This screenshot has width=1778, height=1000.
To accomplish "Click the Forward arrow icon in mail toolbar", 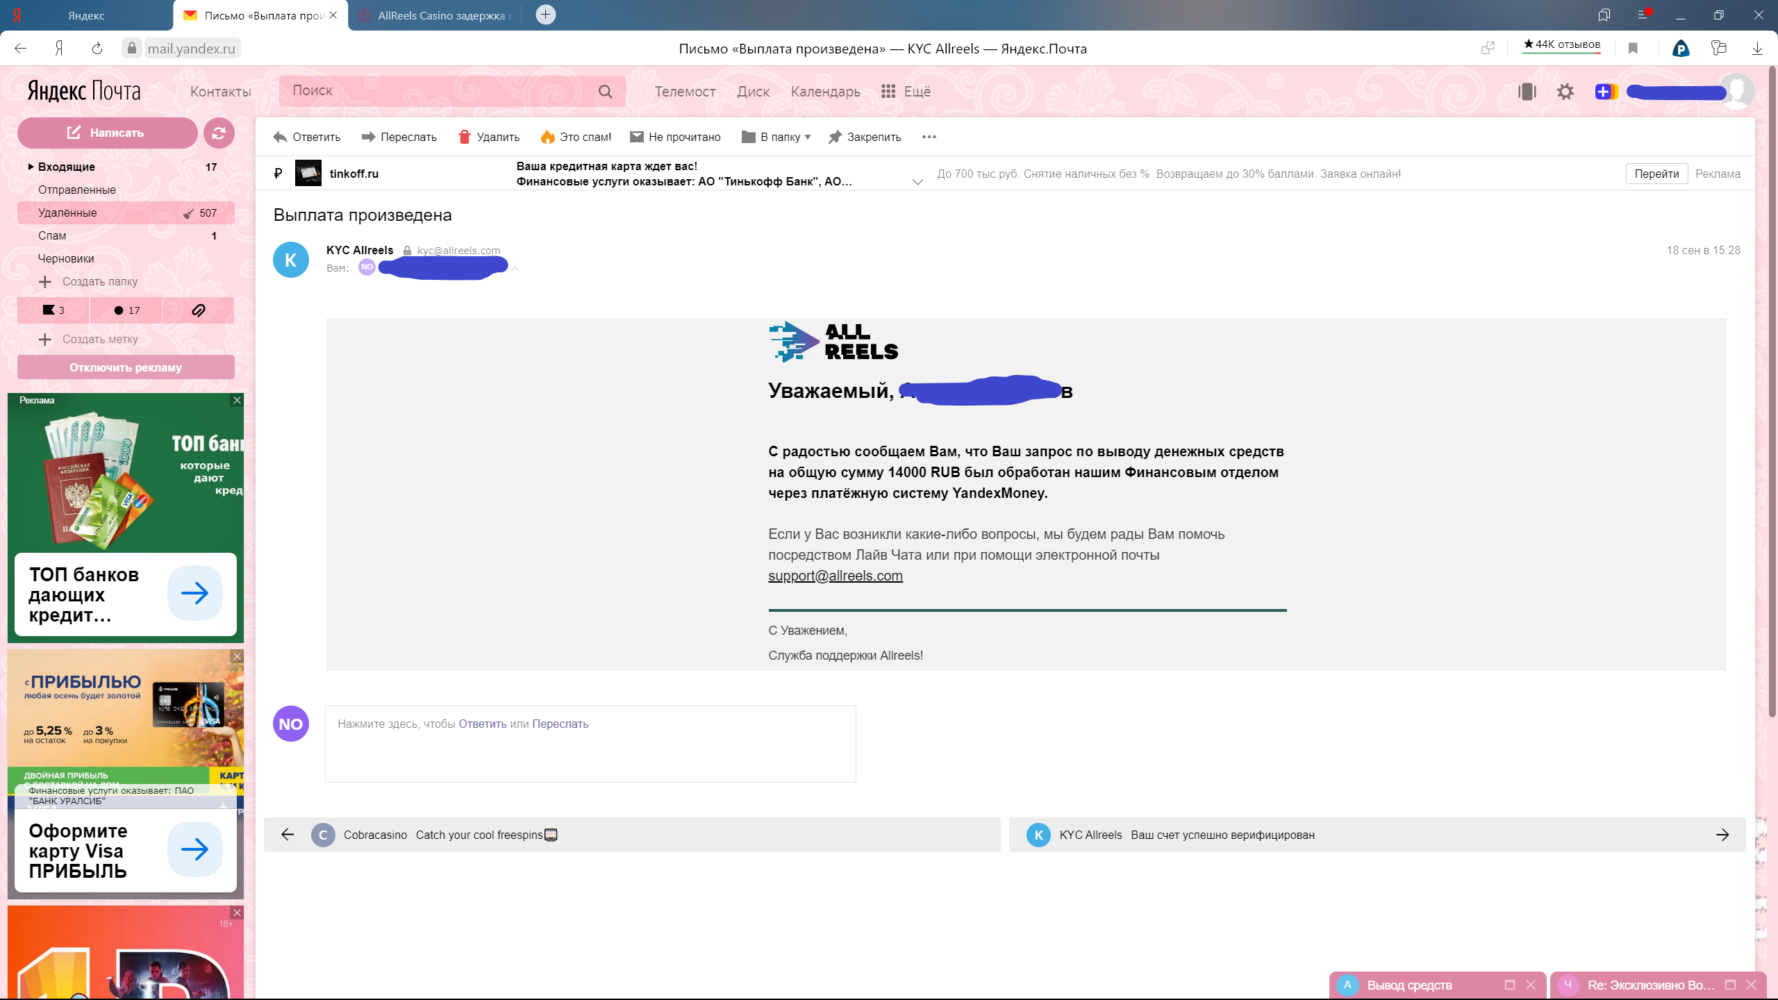I will tap(368, 137).
